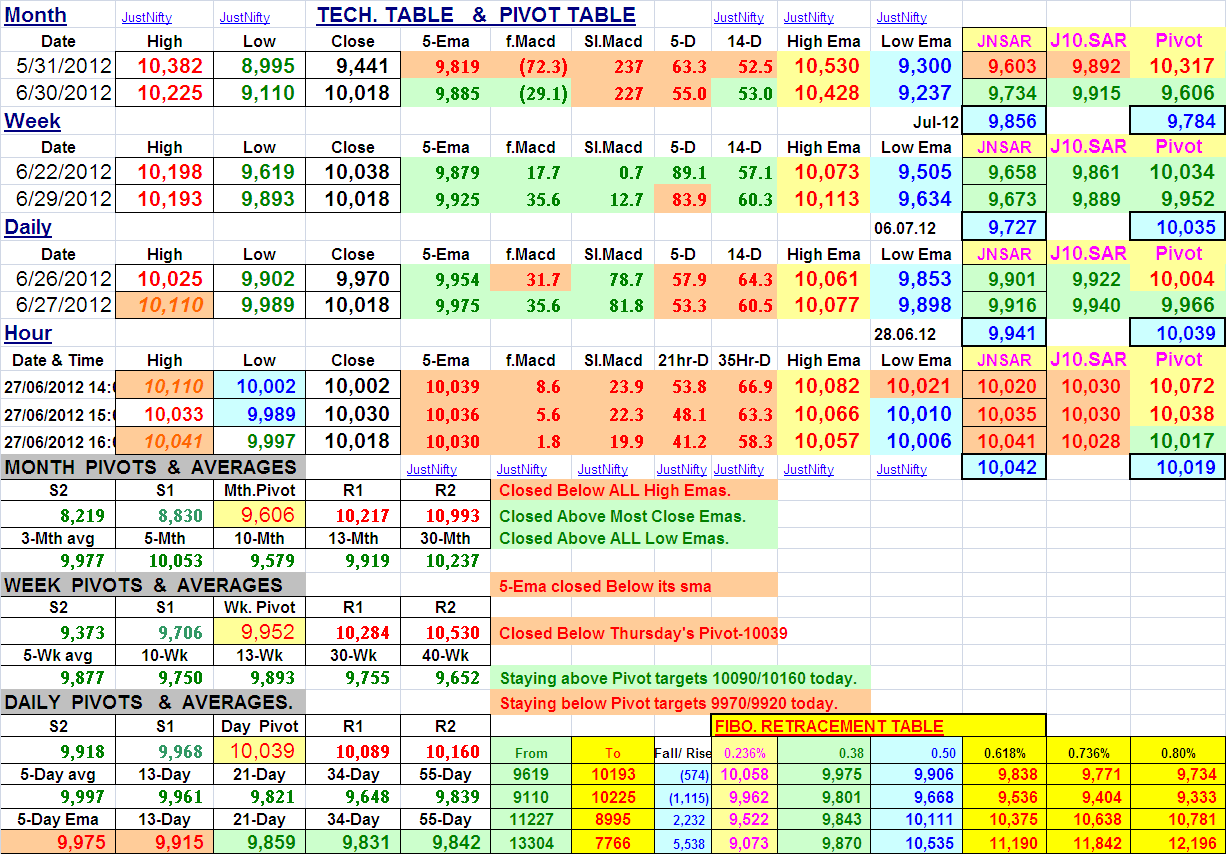Click the Day Pivot header cell
Viewport: 1226px width, 854px height.
coord(259,725)
